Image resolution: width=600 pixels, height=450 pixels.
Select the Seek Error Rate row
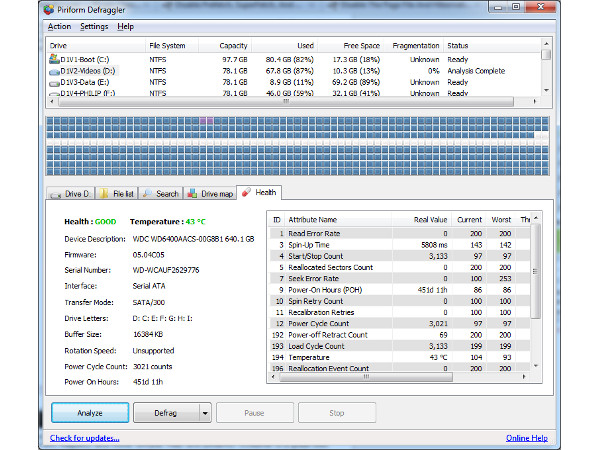point(400,279)
